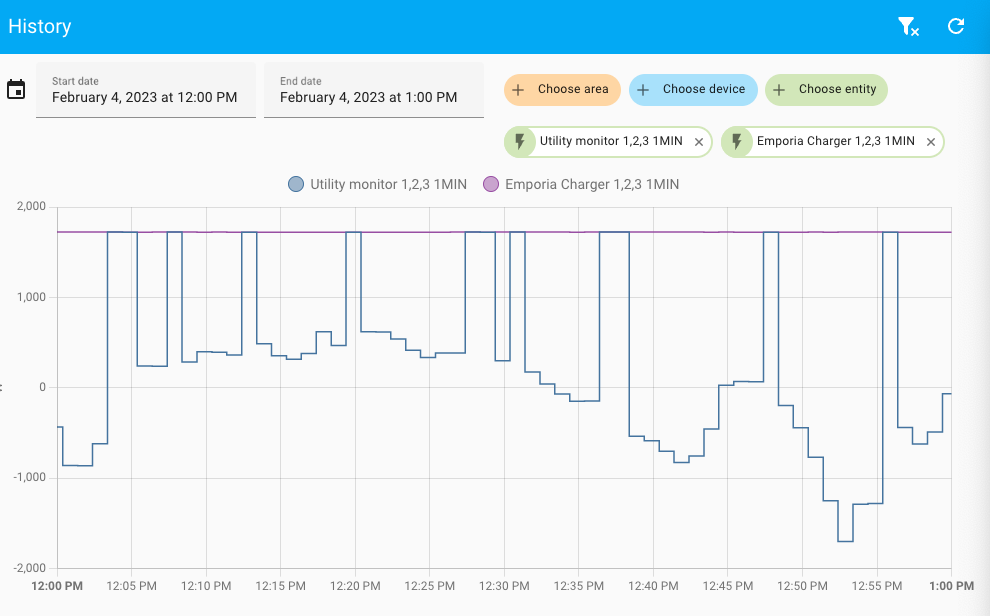
Task: Click the filter-remove icon in the header
Action: pyautogui.click(x=908, y=26)
